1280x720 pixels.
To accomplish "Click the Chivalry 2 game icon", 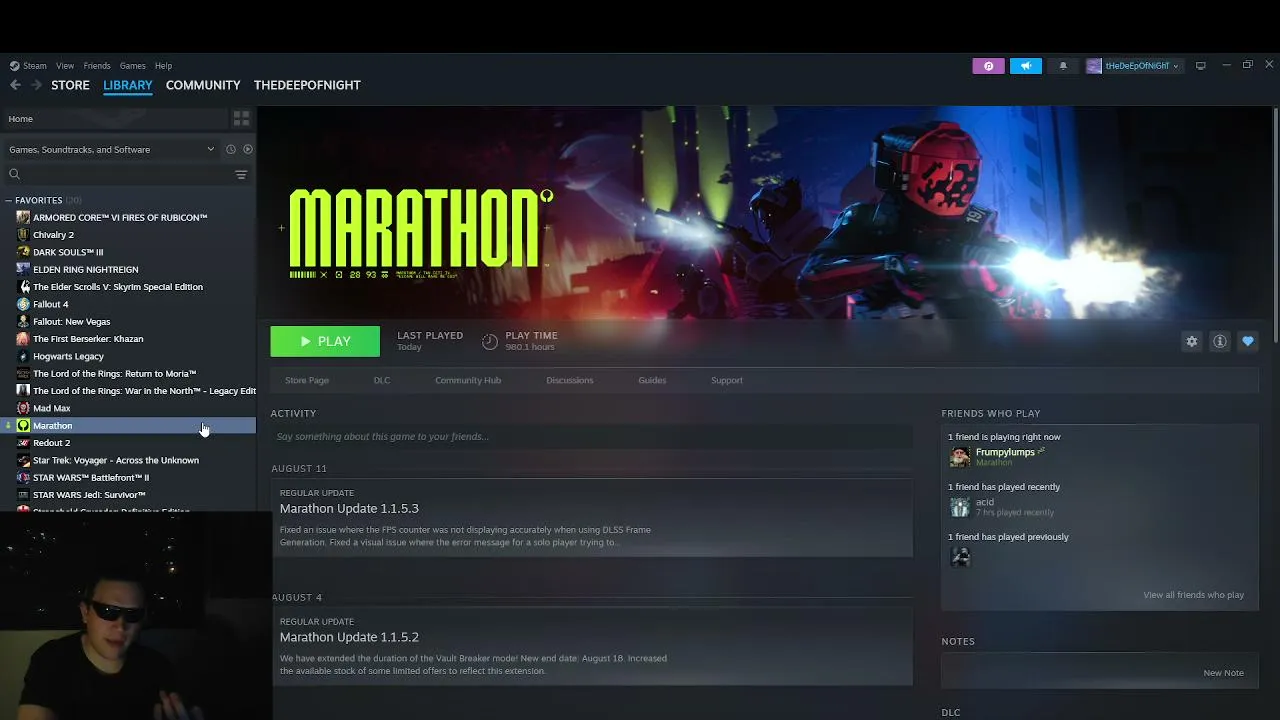I will click(24, 235).
